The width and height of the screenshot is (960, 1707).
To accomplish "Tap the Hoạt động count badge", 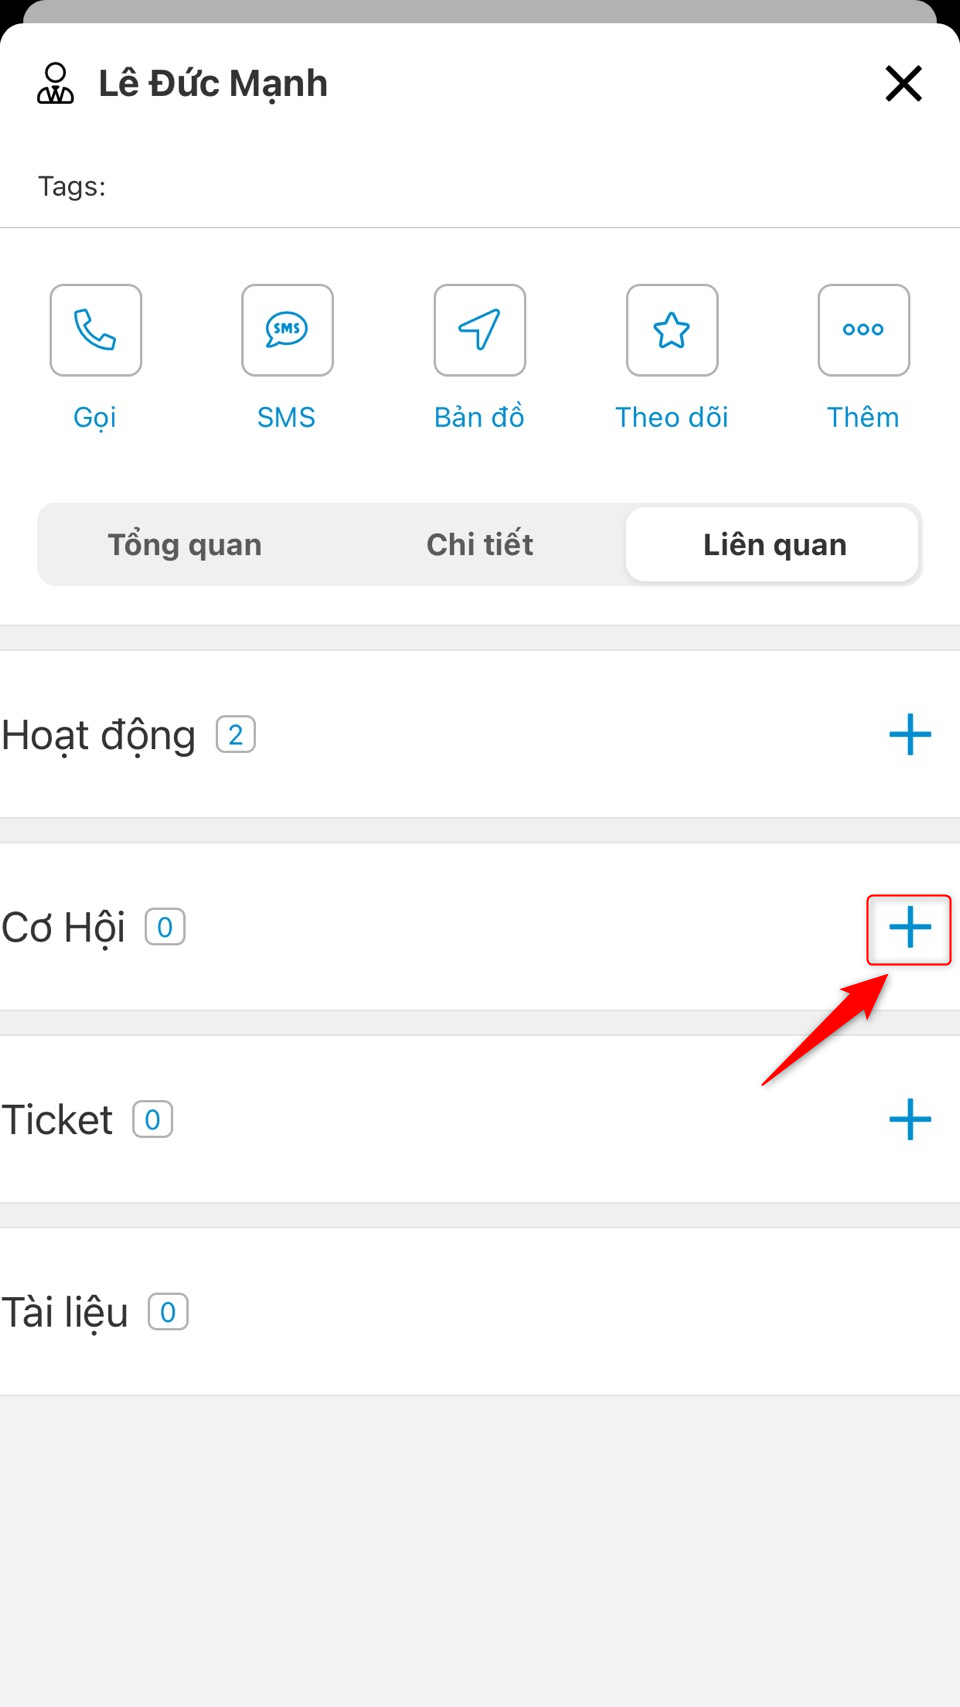I will [x=236, y=735].
